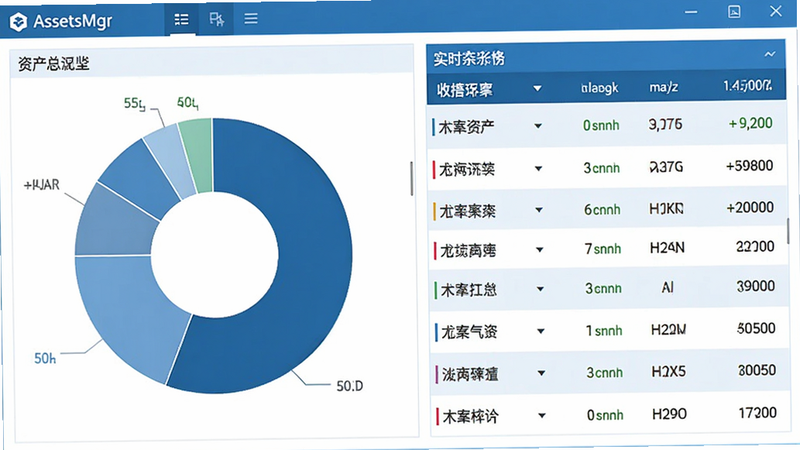
Task: Click the AssetsMgr hexagon logo icon
Action: click(18, 22)
